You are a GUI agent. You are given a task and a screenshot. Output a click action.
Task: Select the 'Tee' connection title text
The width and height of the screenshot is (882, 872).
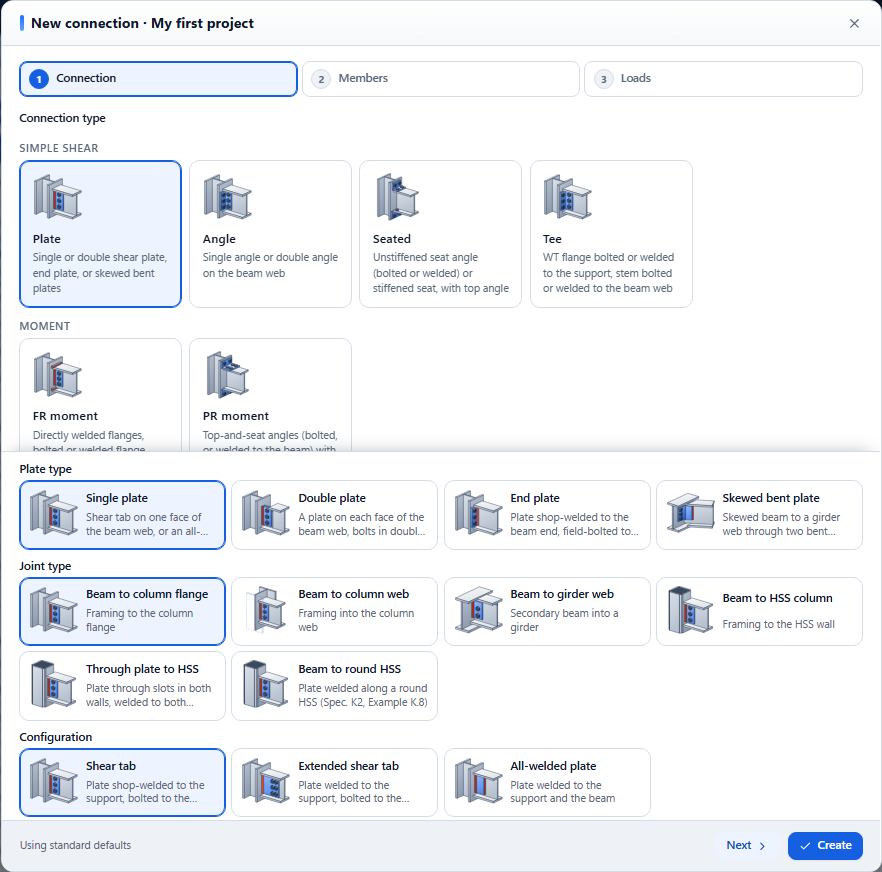point(552,239)
